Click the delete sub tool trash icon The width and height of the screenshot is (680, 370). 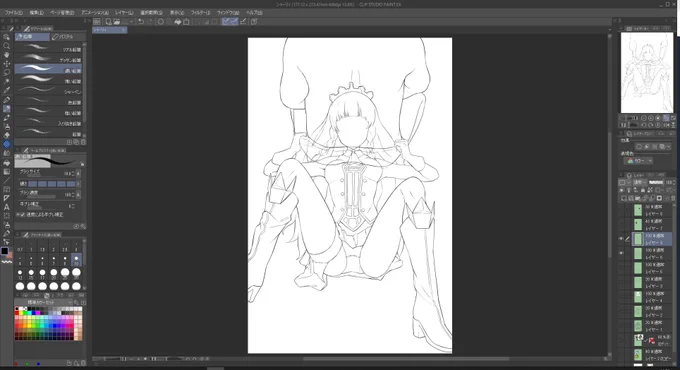coord(83,142)
